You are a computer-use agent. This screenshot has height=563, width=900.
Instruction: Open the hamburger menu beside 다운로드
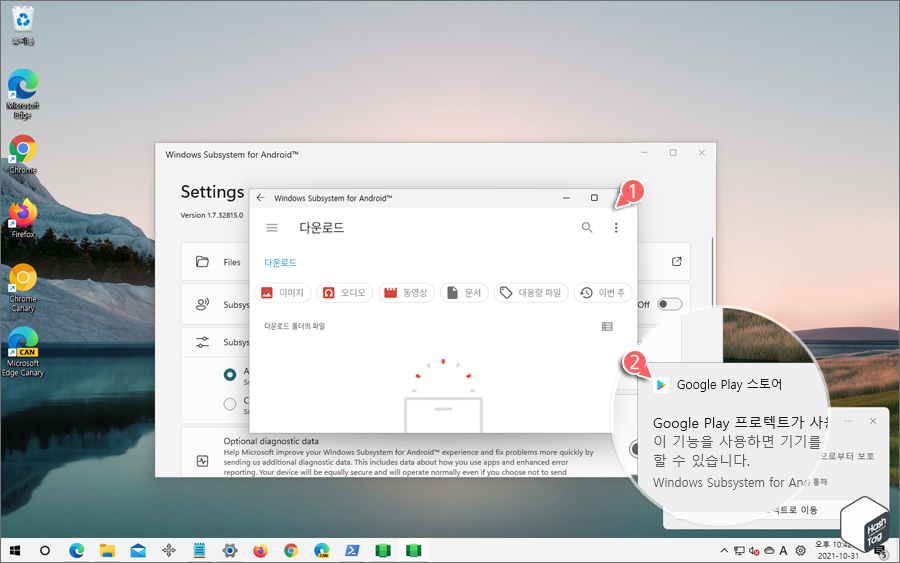(x=272, y=228)
